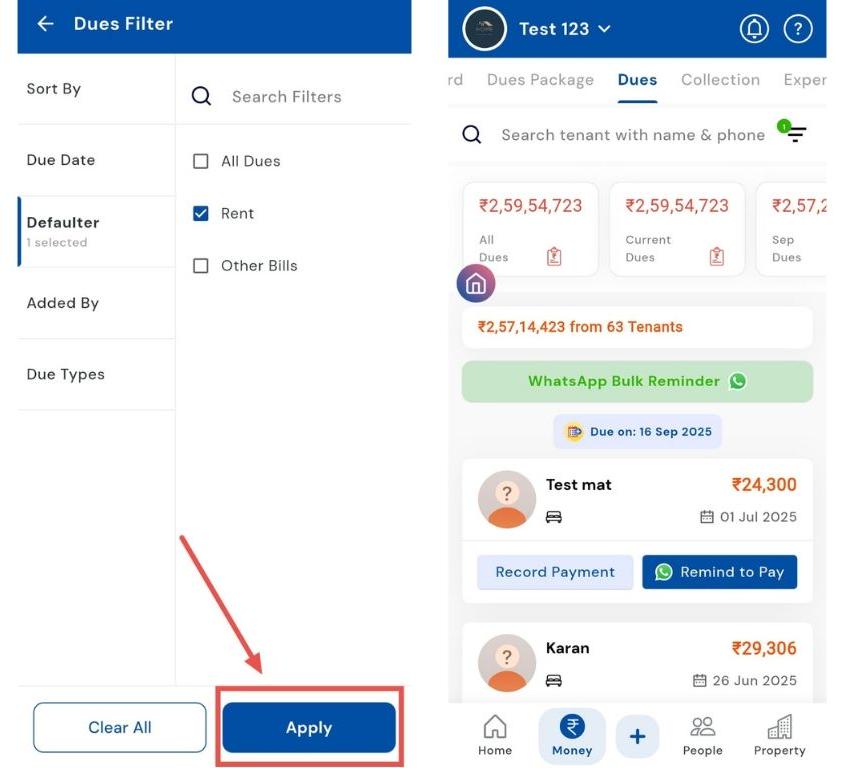
Task: Open the dues filter icon
Action: point(795,134)
